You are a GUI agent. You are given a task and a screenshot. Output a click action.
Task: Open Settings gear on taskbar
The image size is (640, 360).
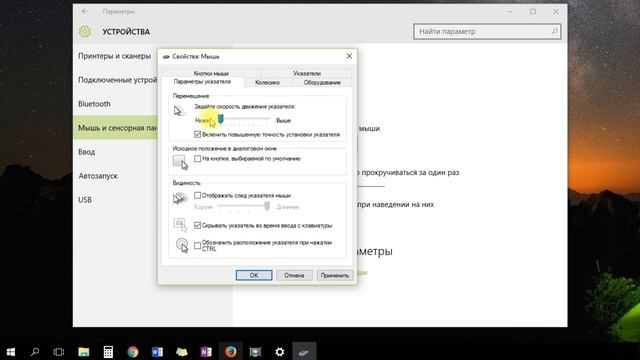click(x=280, y=351)
